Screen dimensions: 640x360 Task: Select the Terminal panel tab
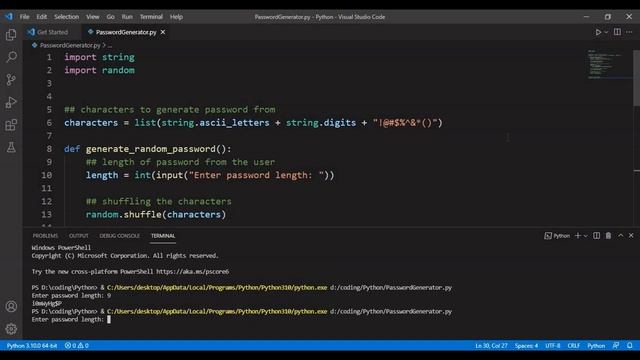tap(163, 236)
